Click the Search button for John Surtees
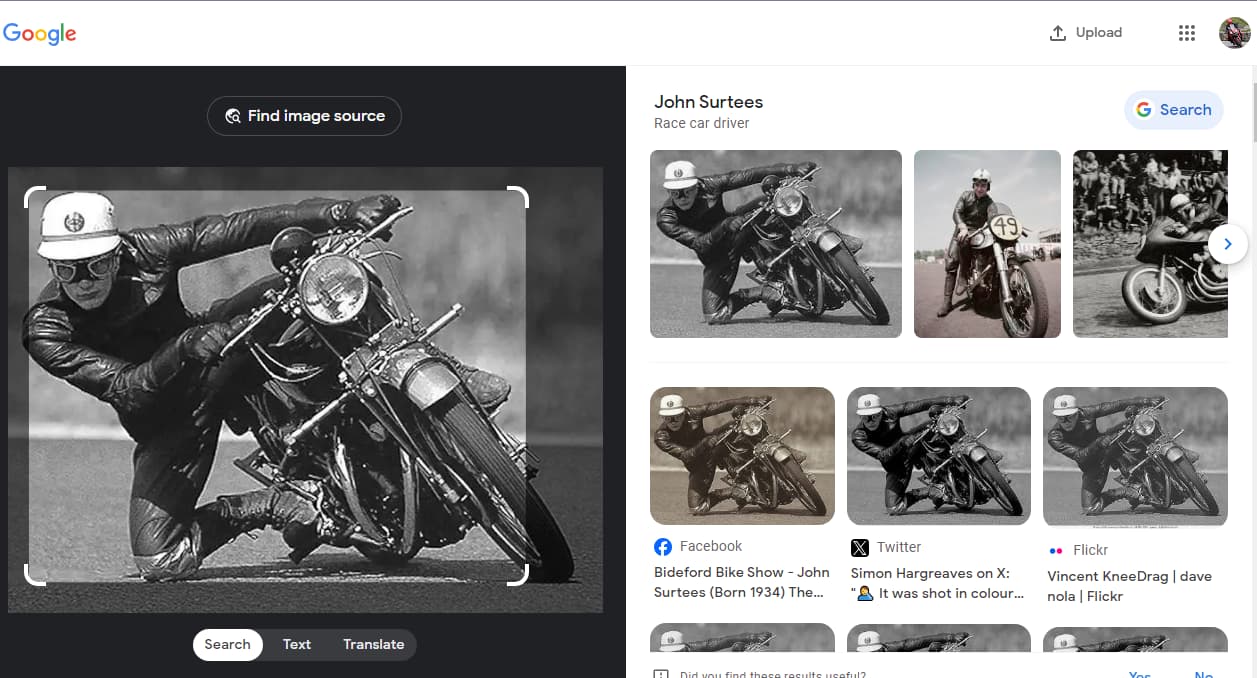 pos(1173,110)
